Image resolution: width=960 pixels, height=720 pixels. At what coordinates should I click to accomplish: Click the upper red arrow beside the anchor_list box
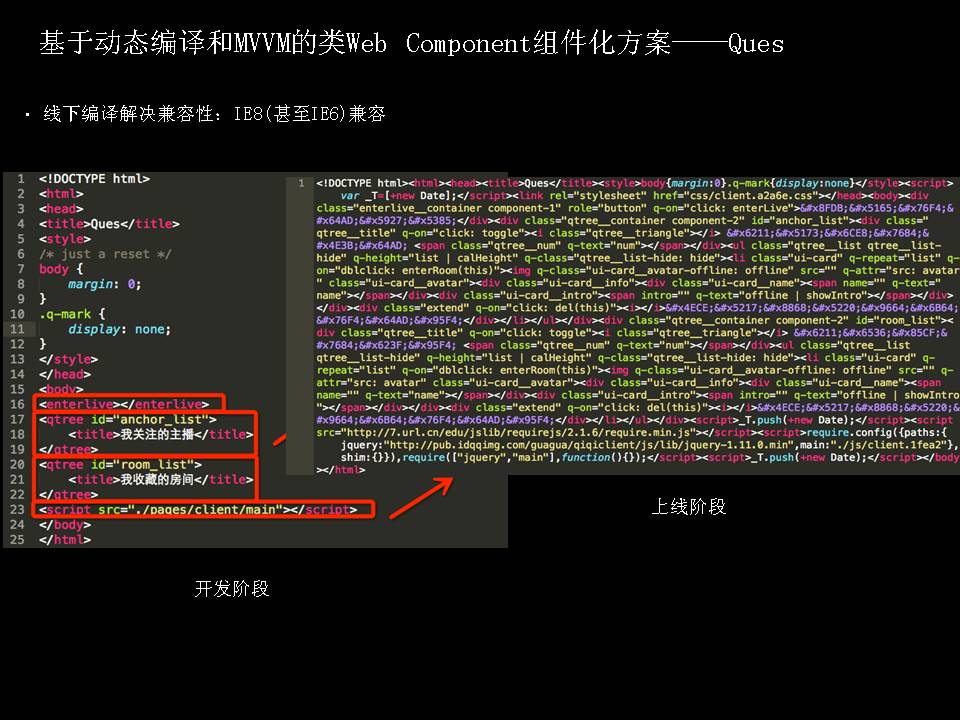[x=277, y=436]
